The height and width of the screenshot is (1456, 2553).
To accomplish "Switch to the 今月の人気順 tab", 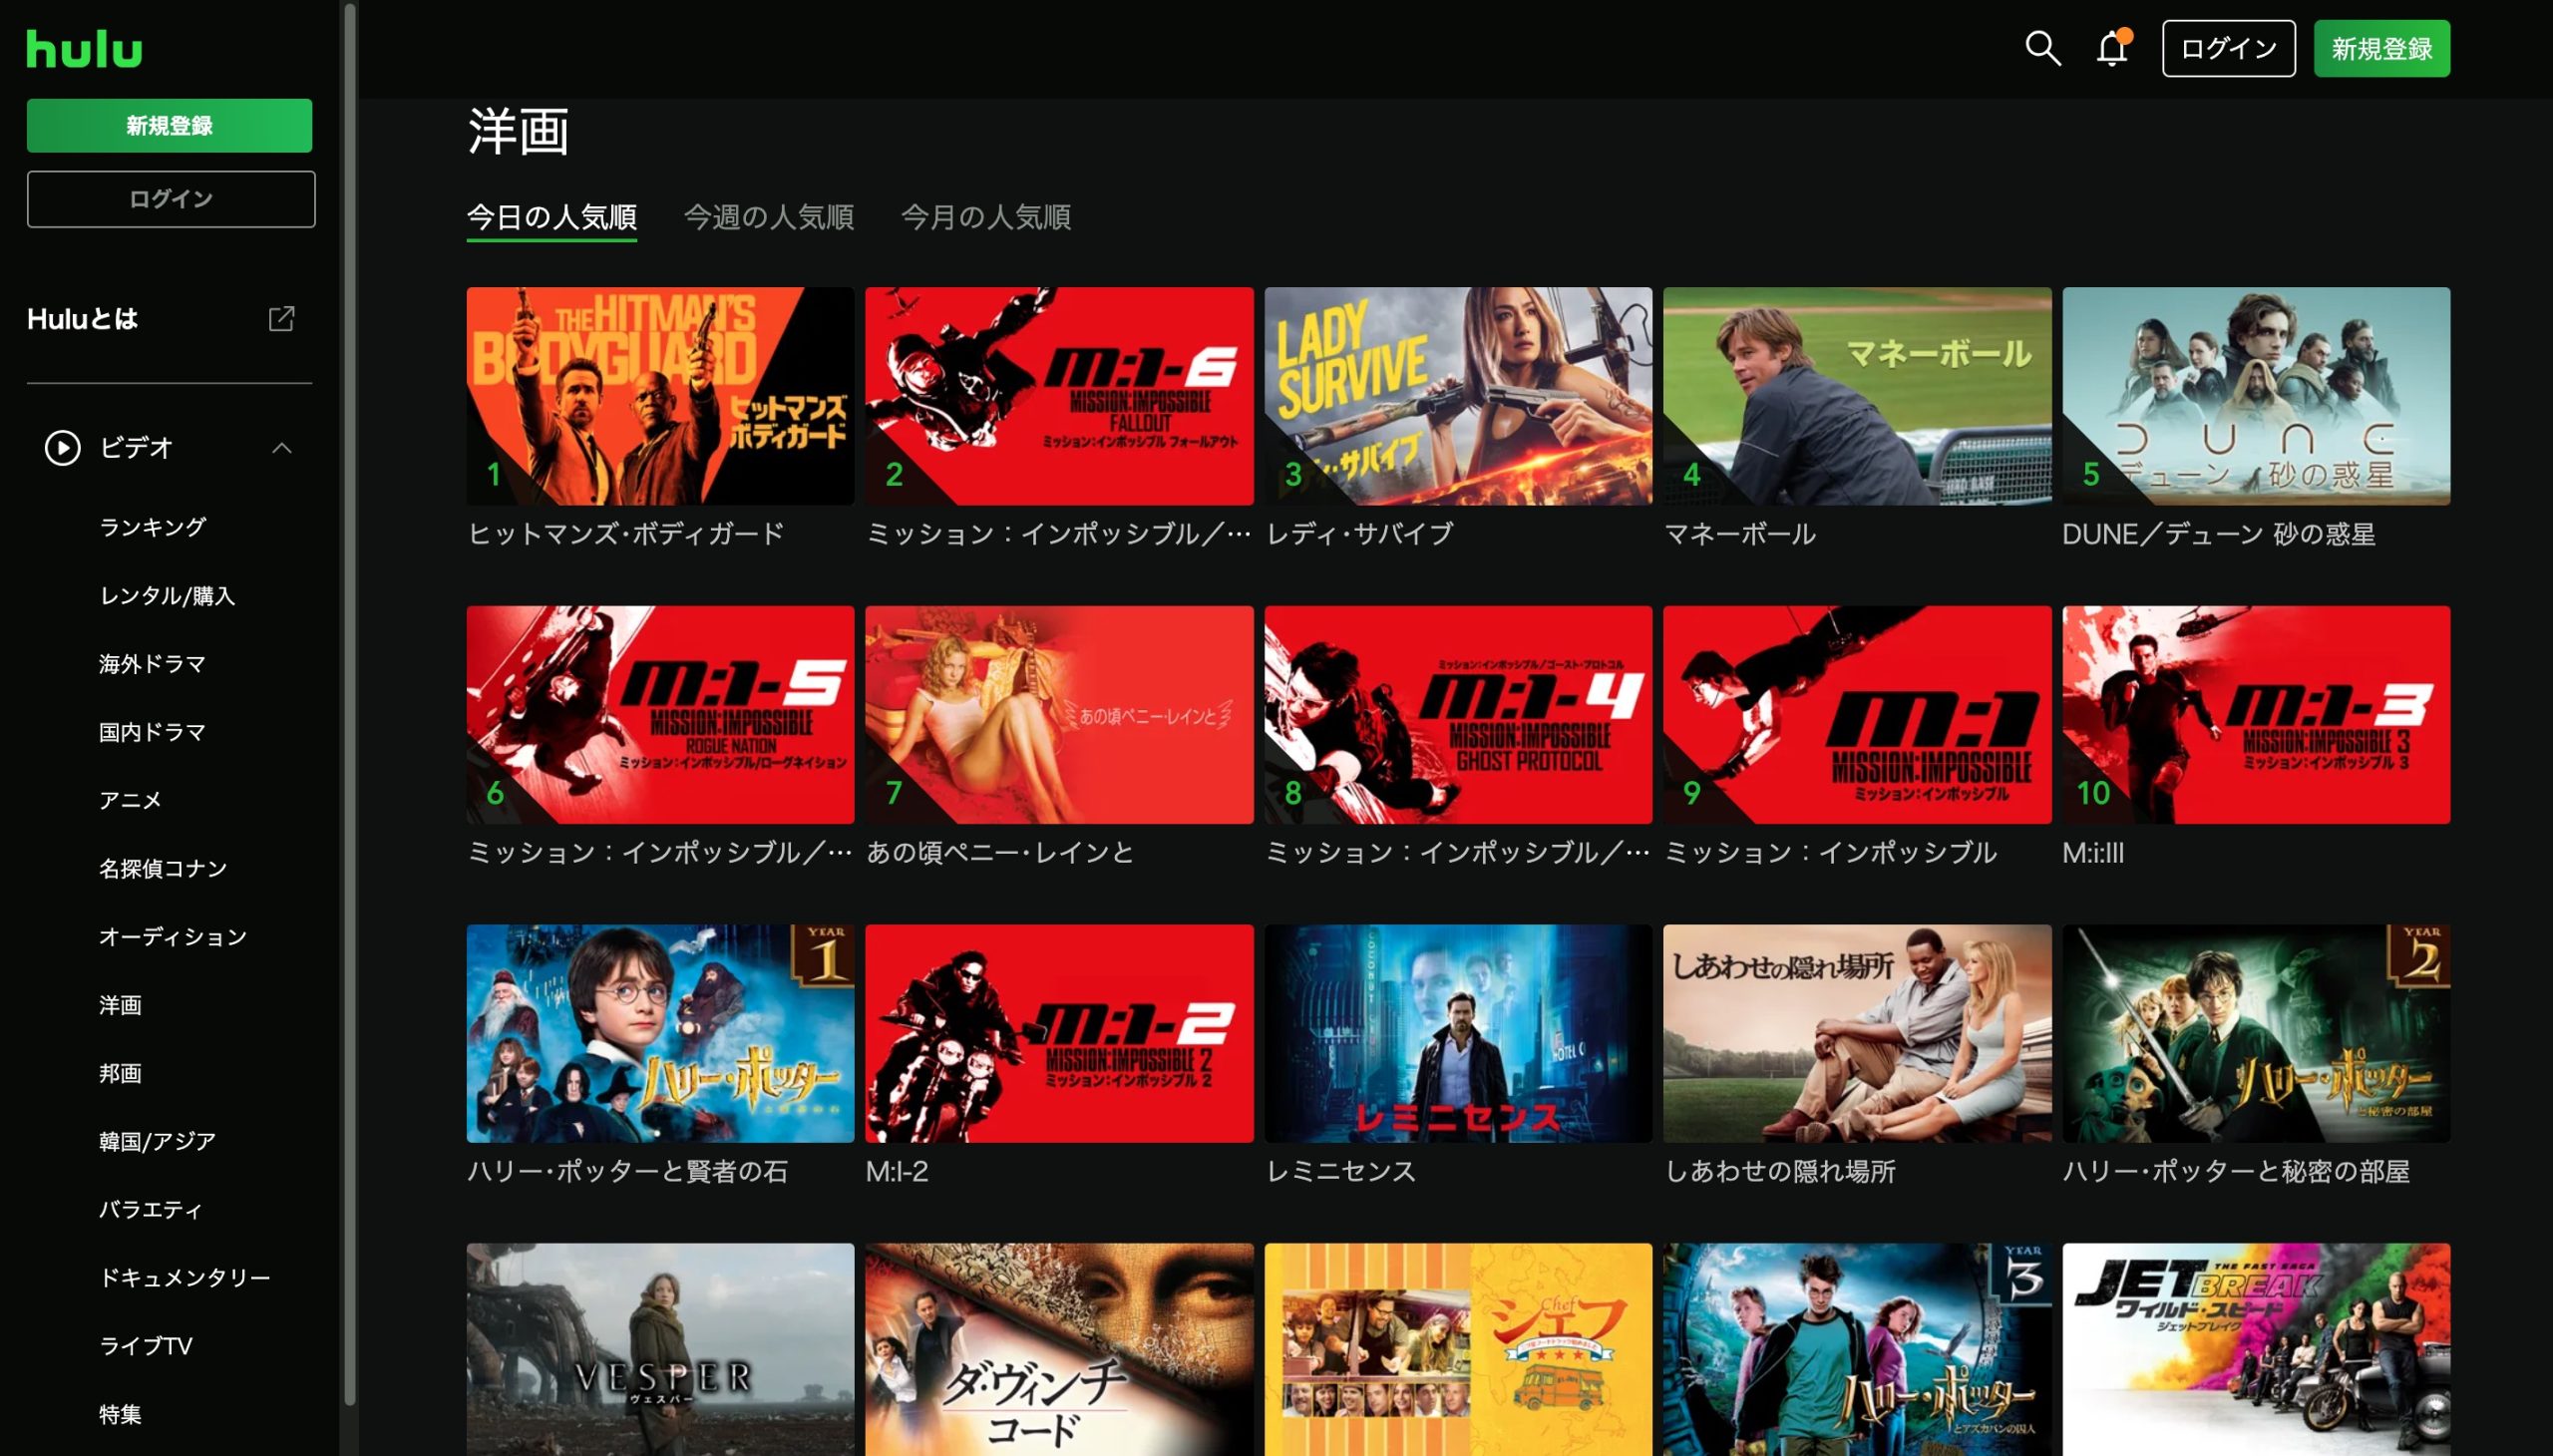I will tap(985, 218).
